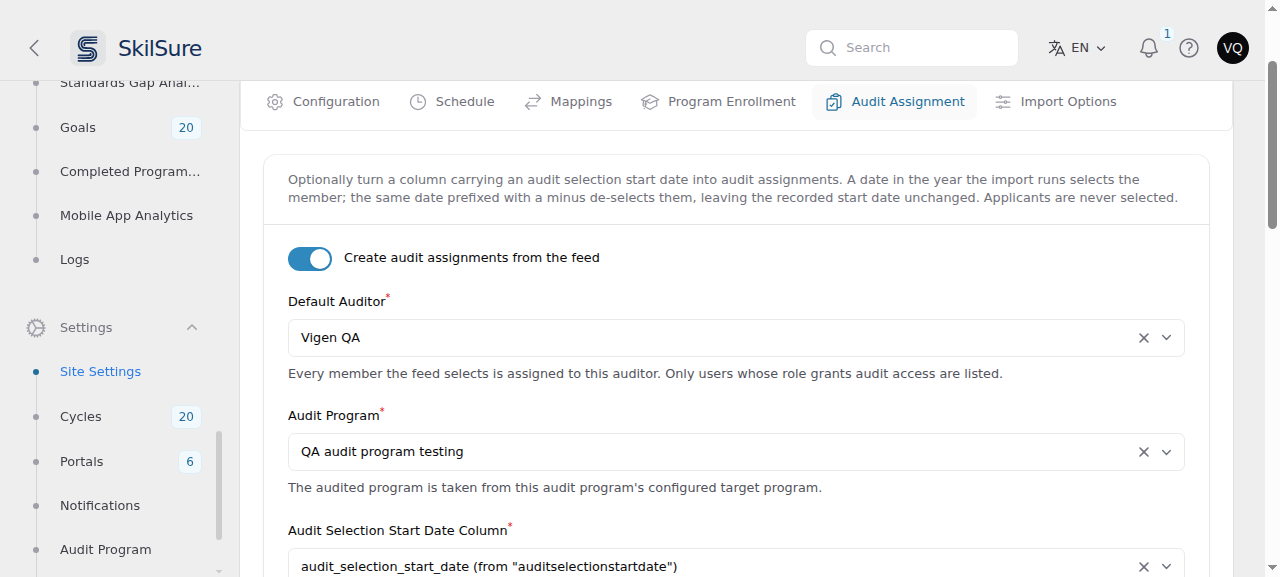The image size is (1280, 577).
Task: Click the Goals count badge 20
Action: click(186, 128)
